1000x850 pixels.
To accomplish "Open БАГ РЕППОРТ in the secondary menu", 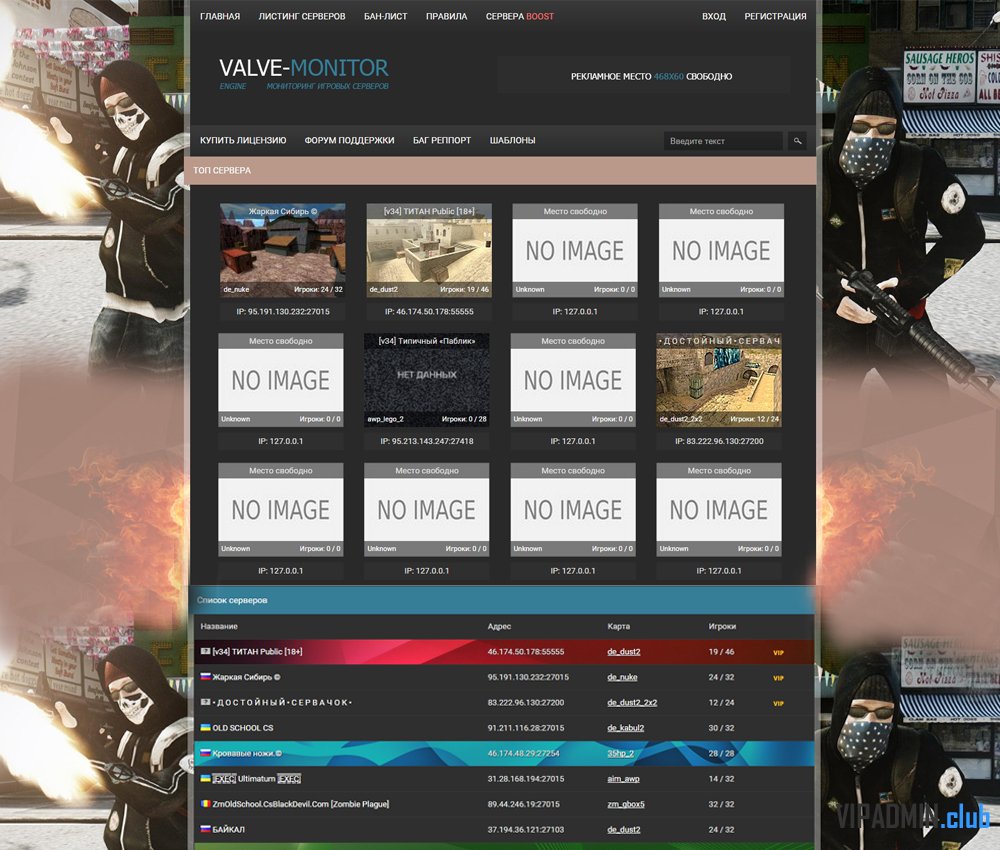I will click(x=442, y=140).
